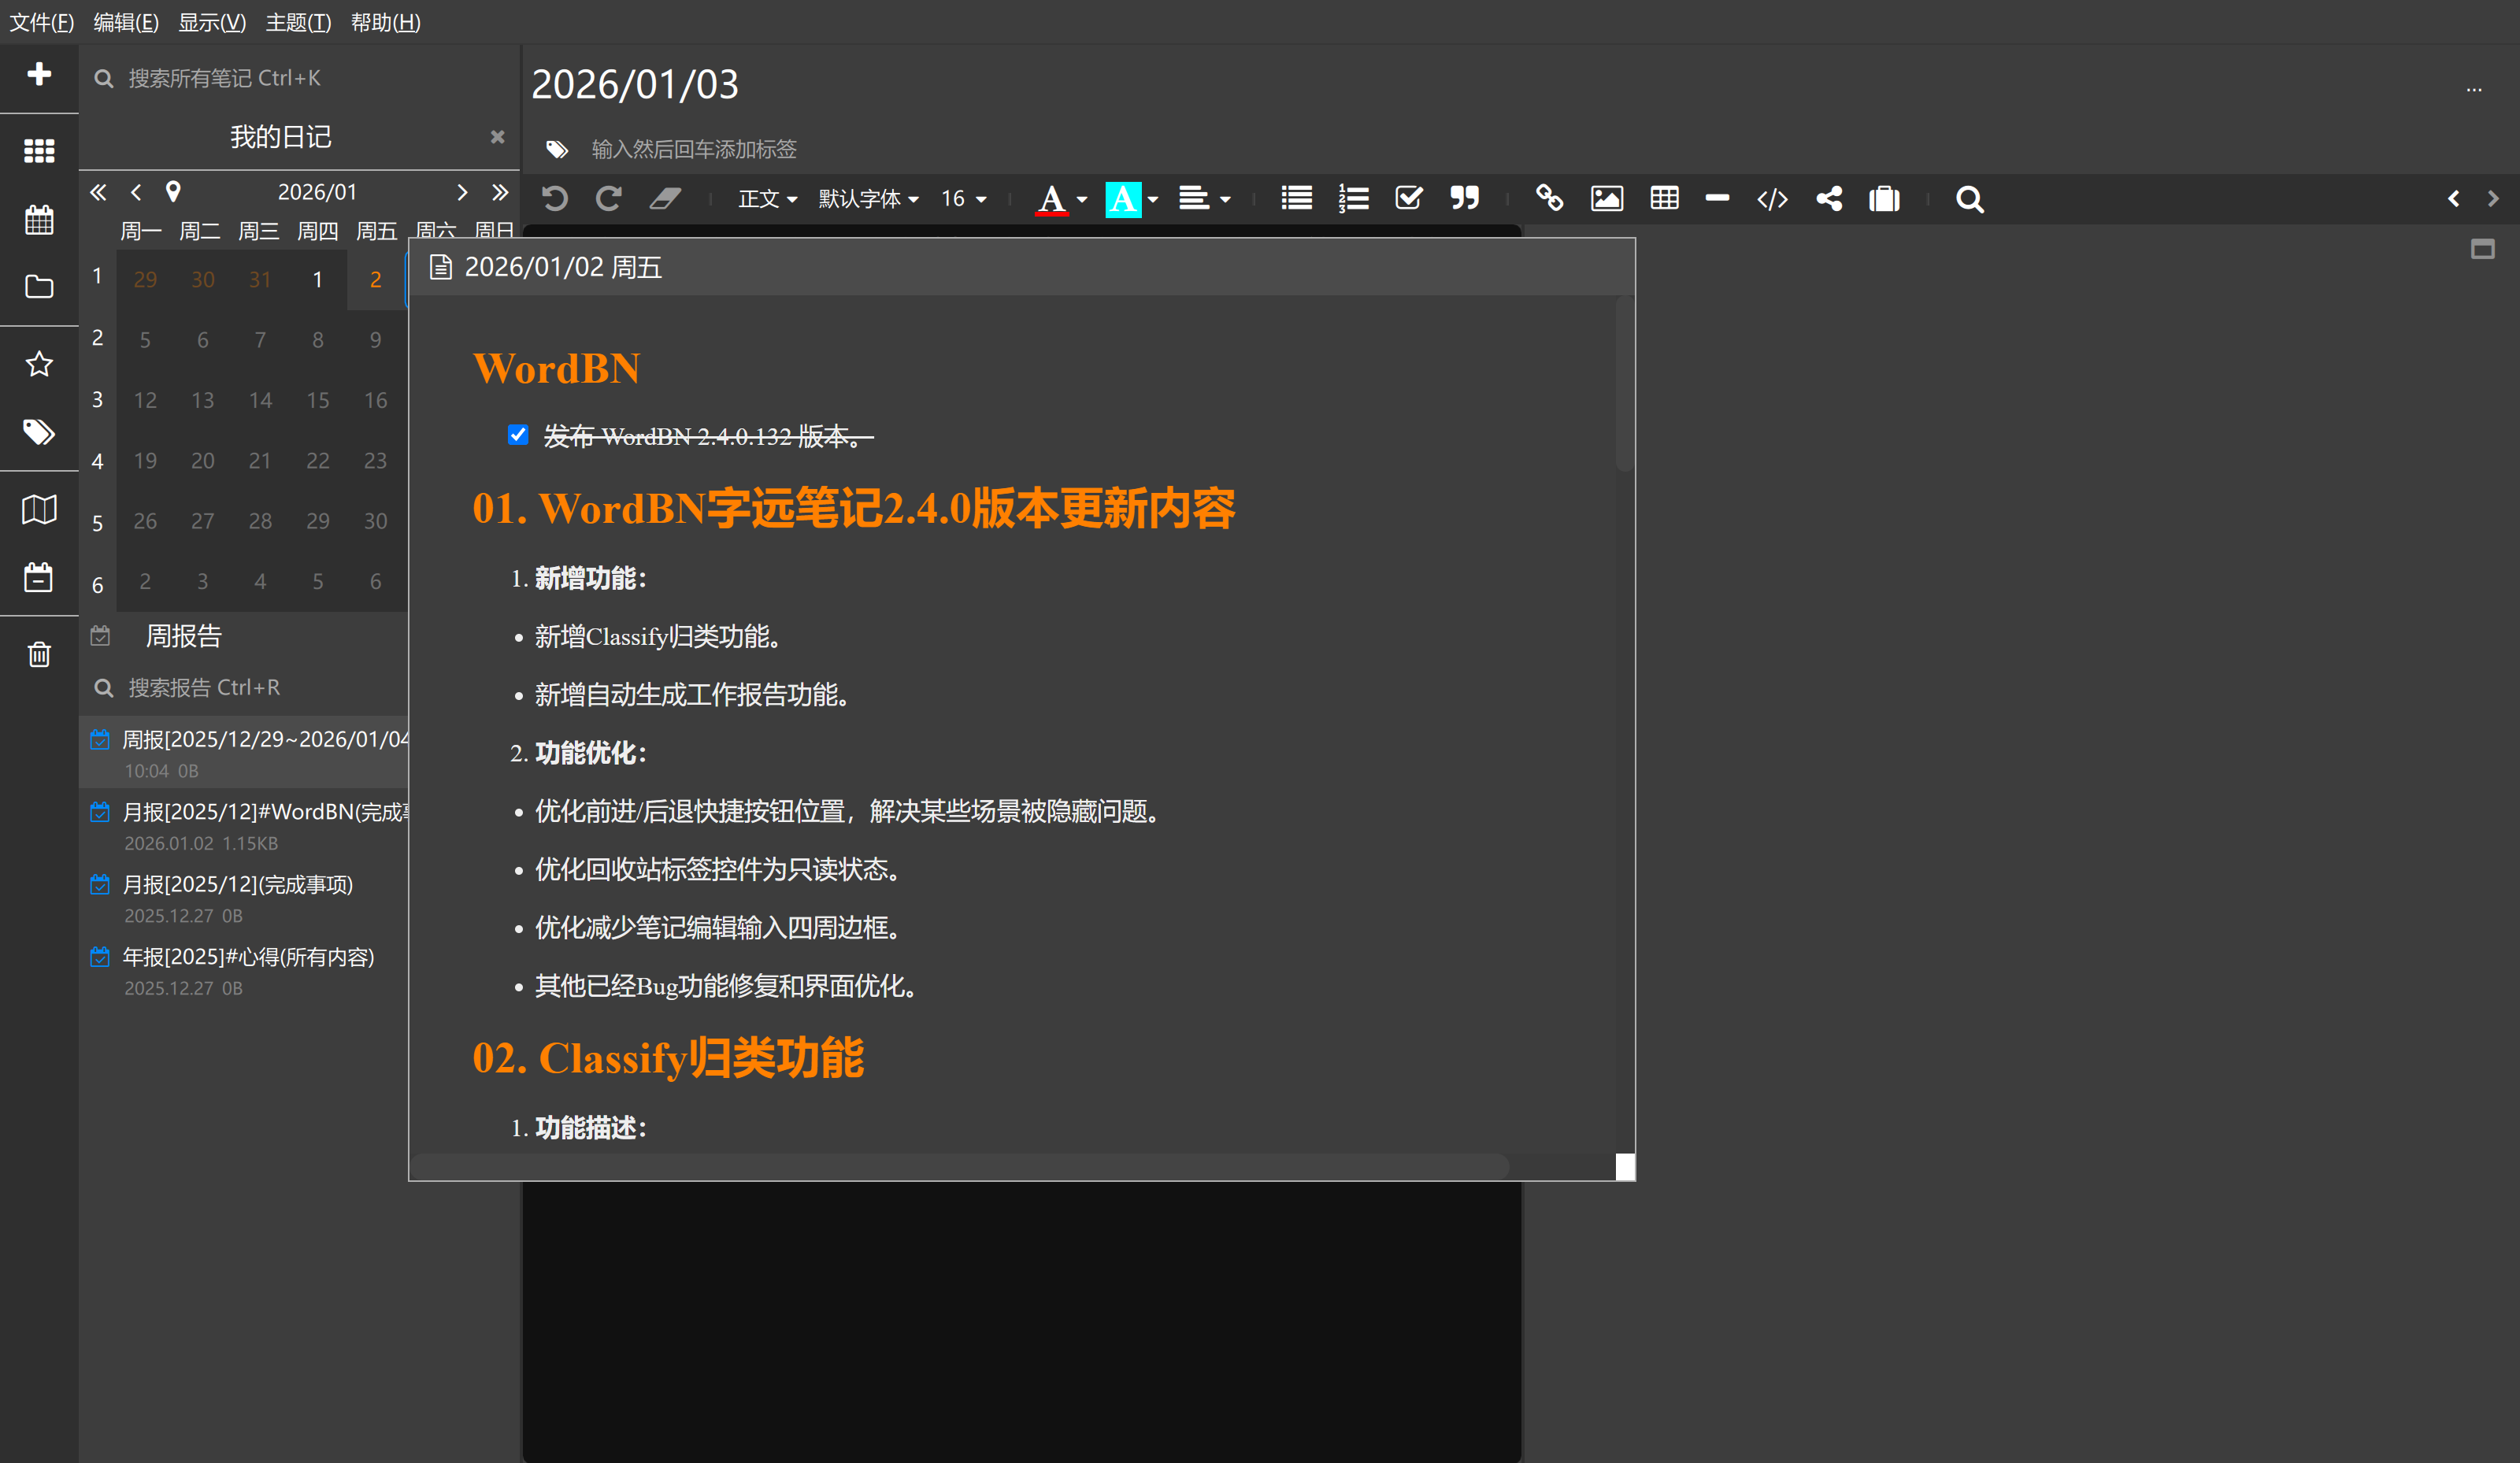2520x1463 pixels.
Task: Click the cyan highlight color swatch
Action: pyautogui.click(x=1122, y=199)
